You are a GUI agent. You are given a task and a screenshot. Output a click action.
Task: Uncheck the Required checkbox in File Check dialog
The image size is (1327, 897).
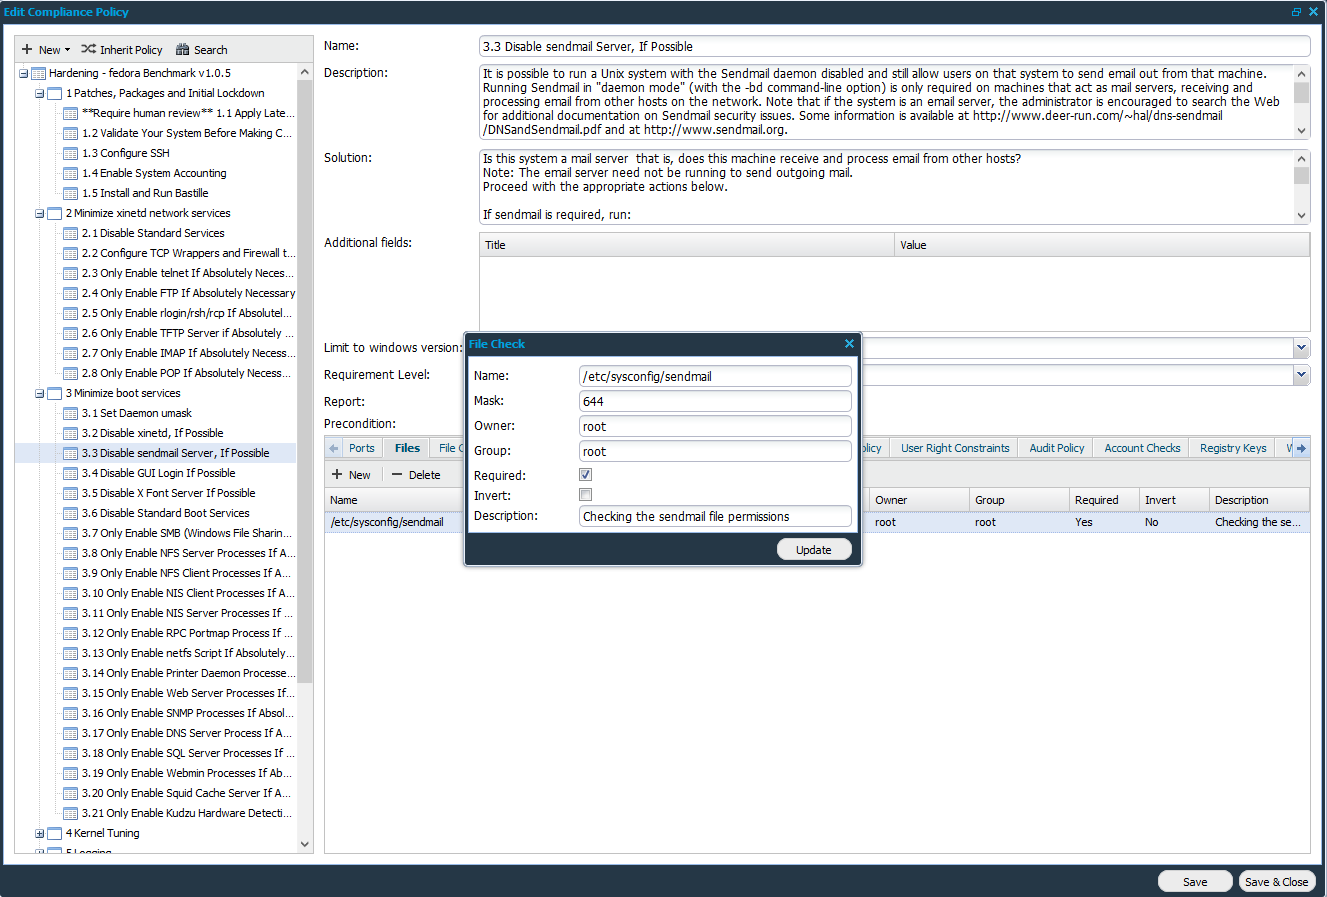point(585,474)
